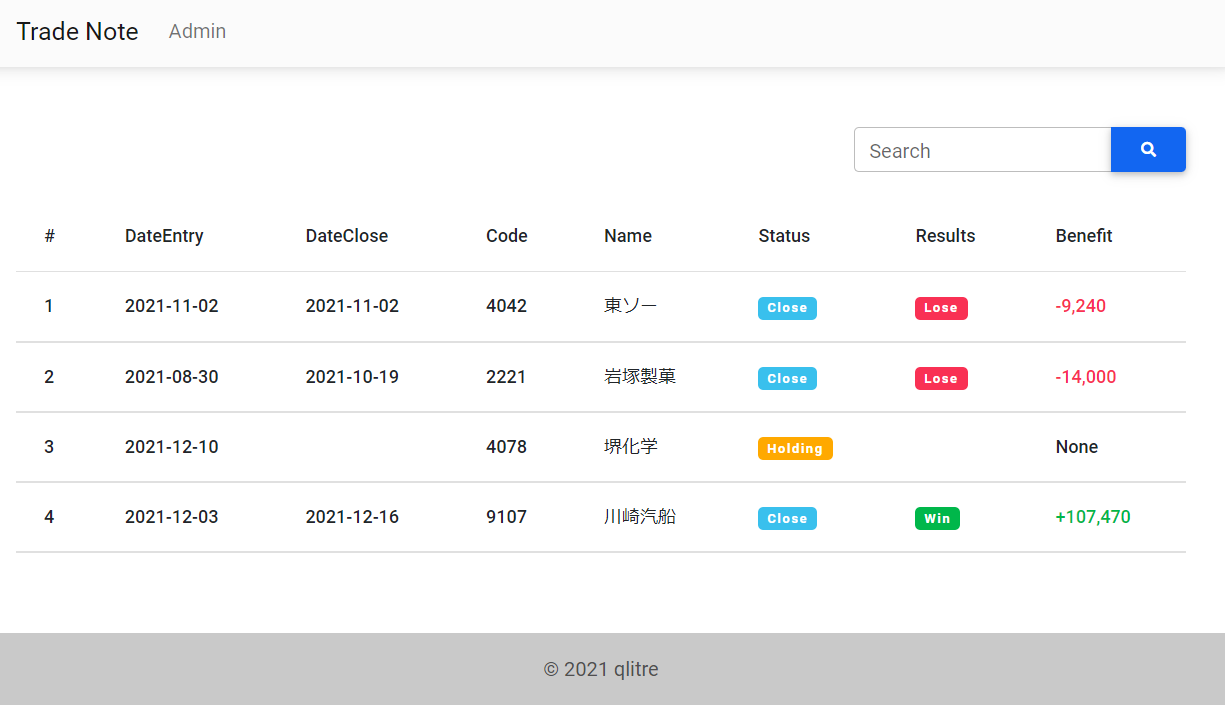The width and height of the screenshot is (1225, 708).
Task: Select the stock name 川崎汽船
Action: tap(640, 517)
